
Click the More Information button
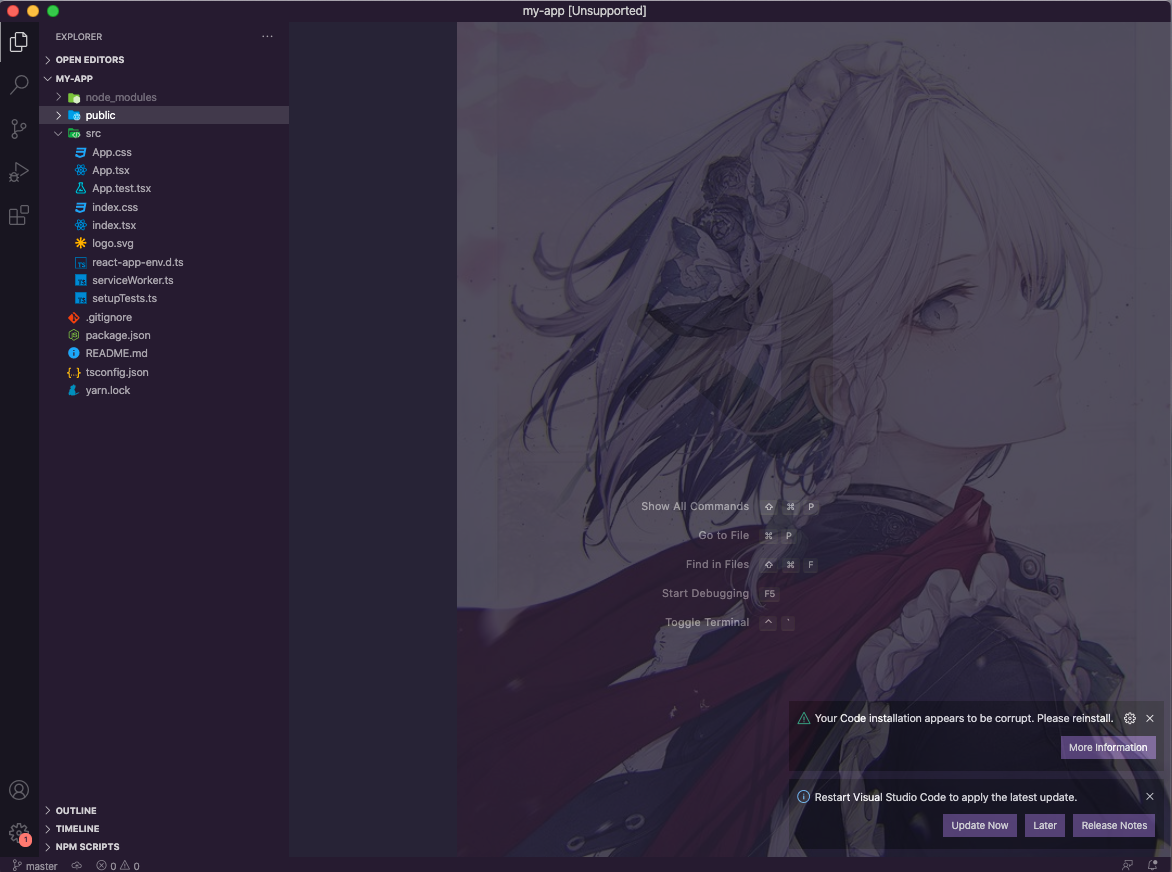click(x=1108, y=747)
